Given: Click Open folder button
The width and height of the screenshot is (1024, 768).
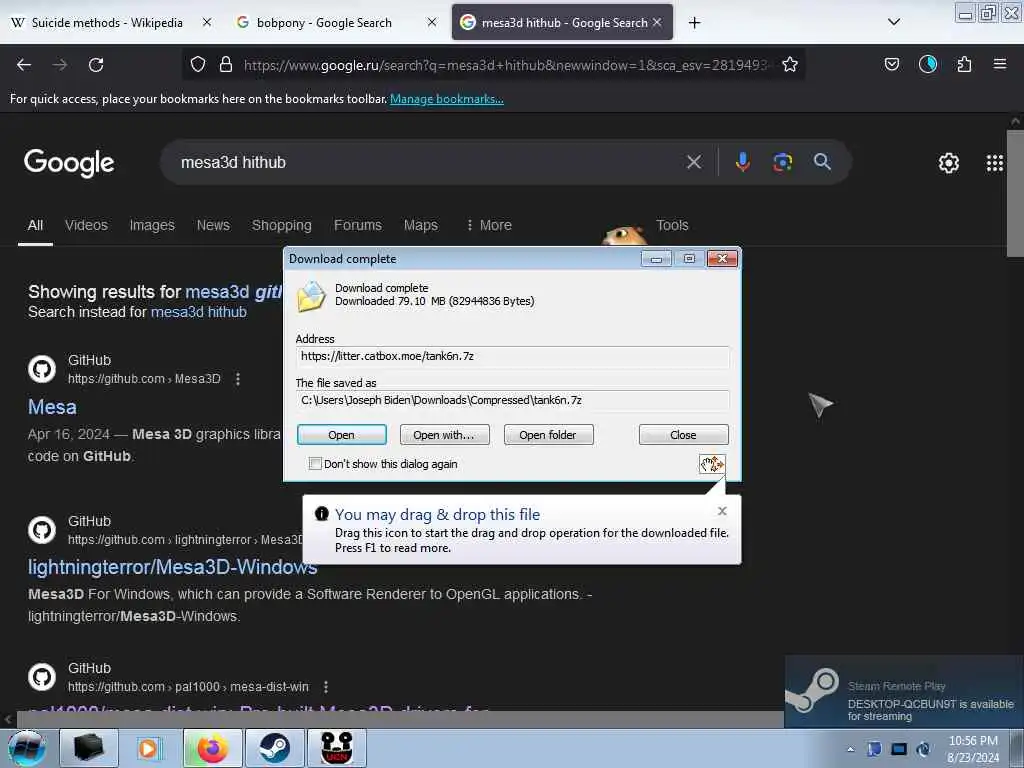Looking at the screenshot, I should point(548,435).
